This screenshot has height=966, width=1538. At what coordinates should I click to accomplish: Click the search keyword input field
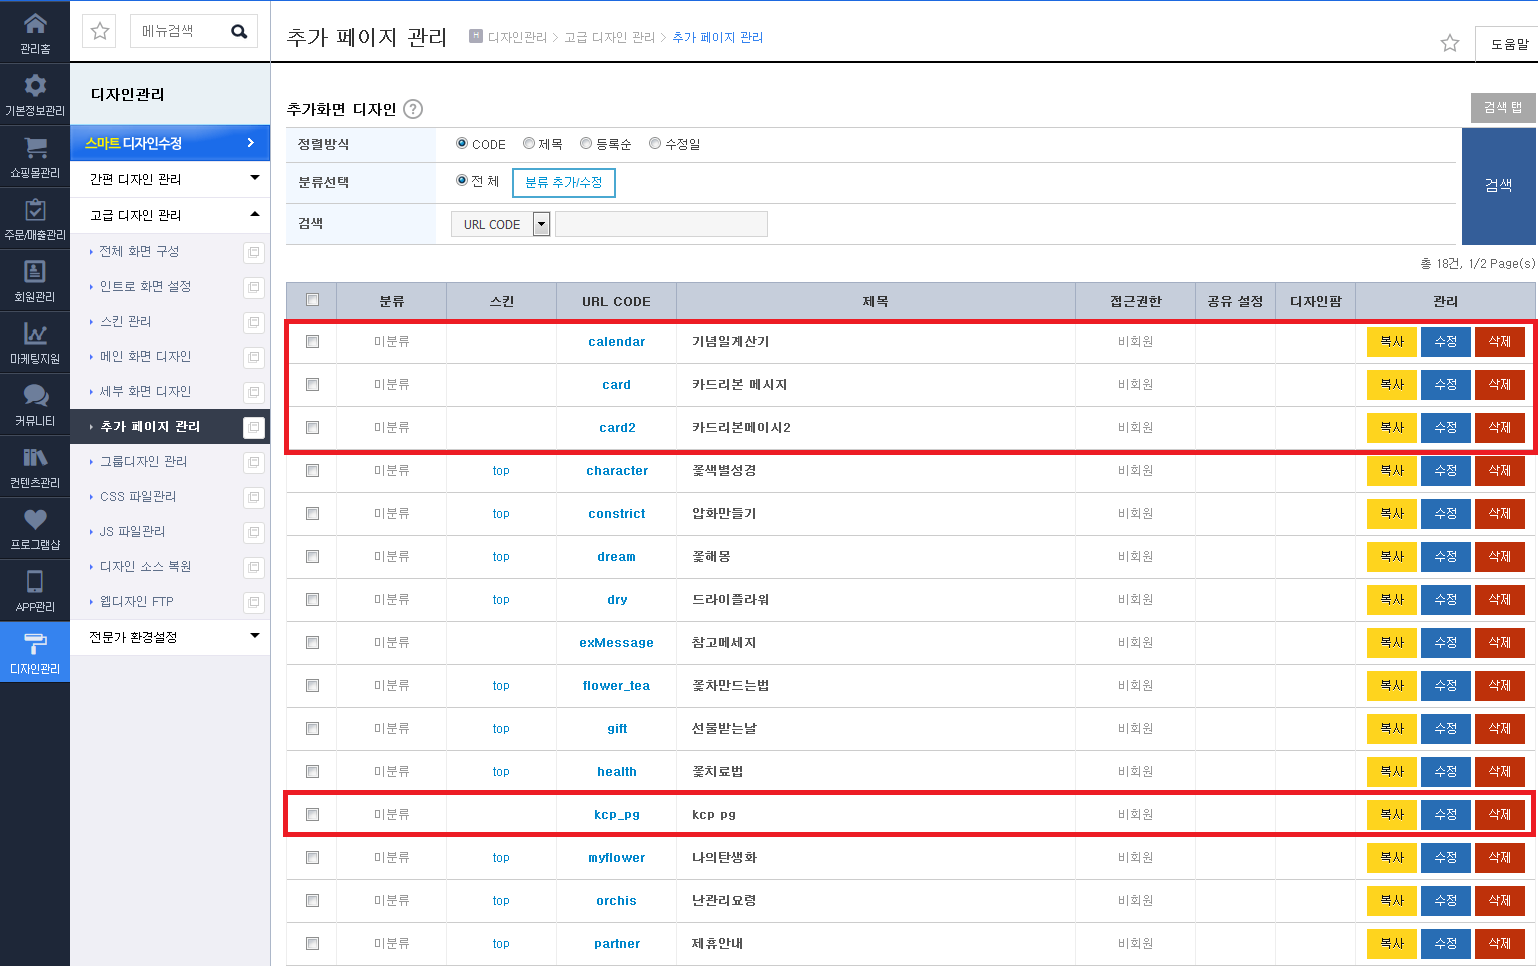(661, 224)
